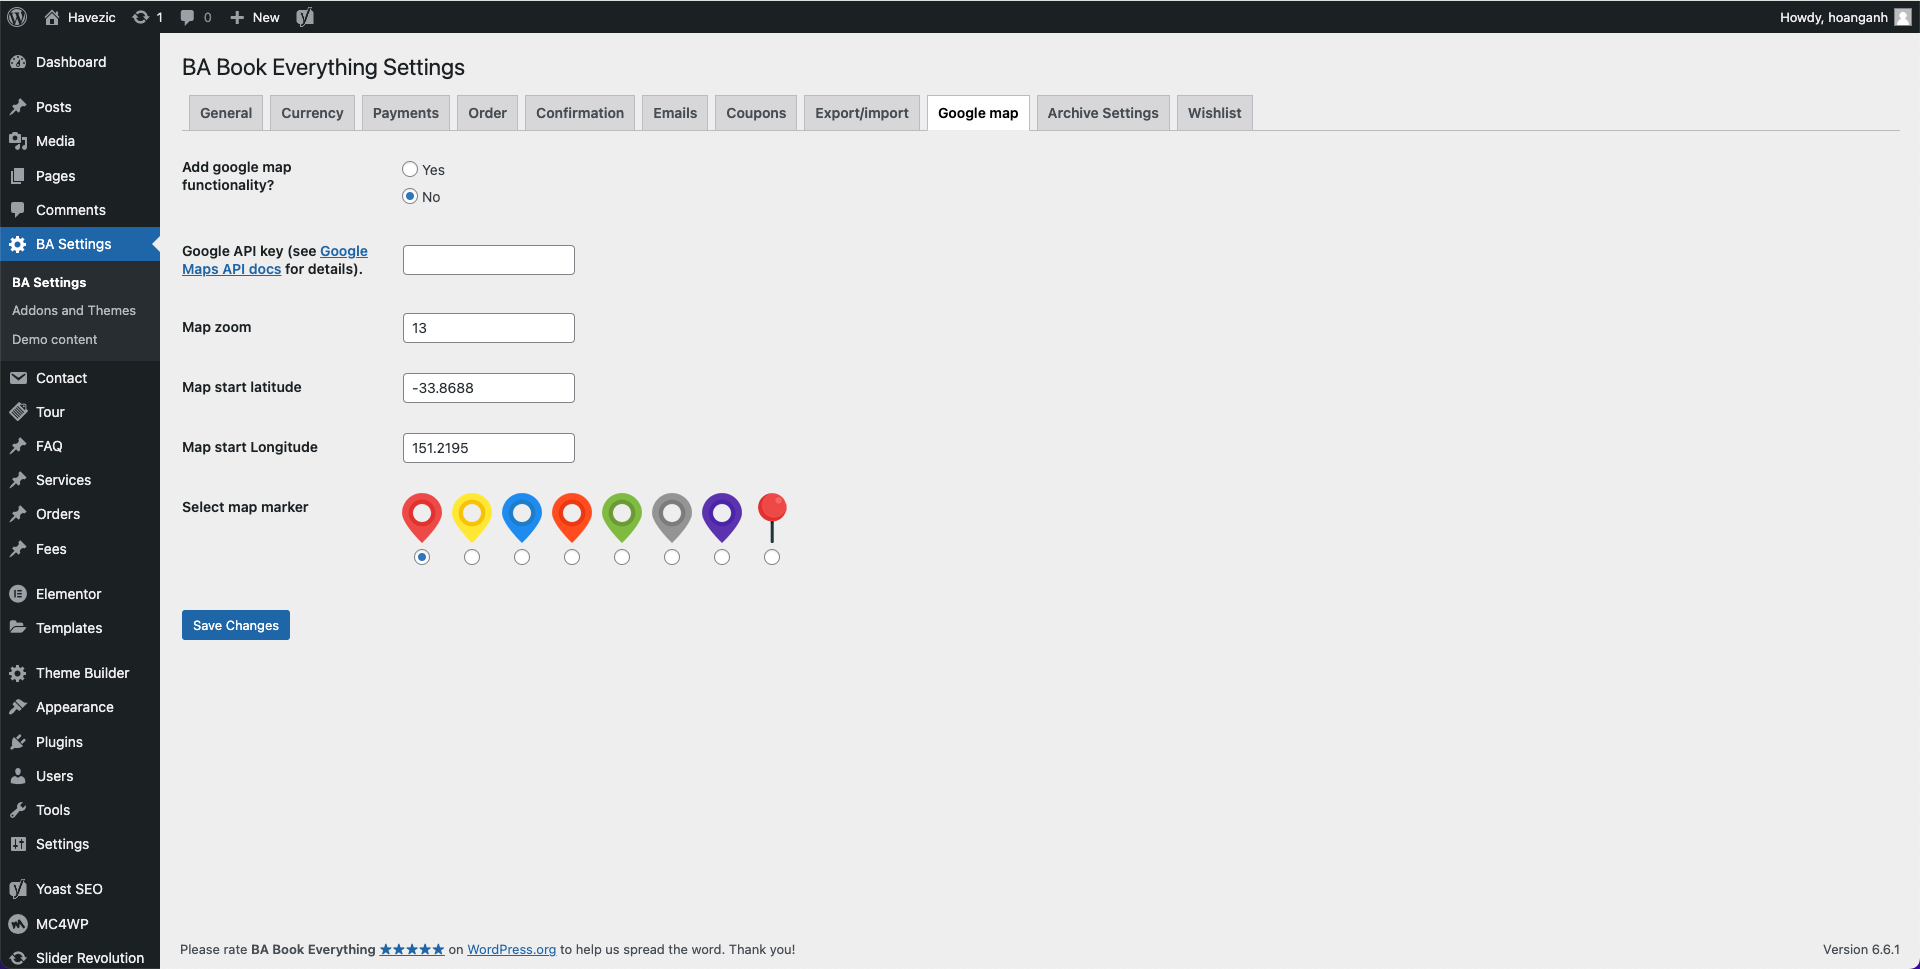
Task: Click the Map zoom input field
Action: pyautogui.click(x=489, y=328)
